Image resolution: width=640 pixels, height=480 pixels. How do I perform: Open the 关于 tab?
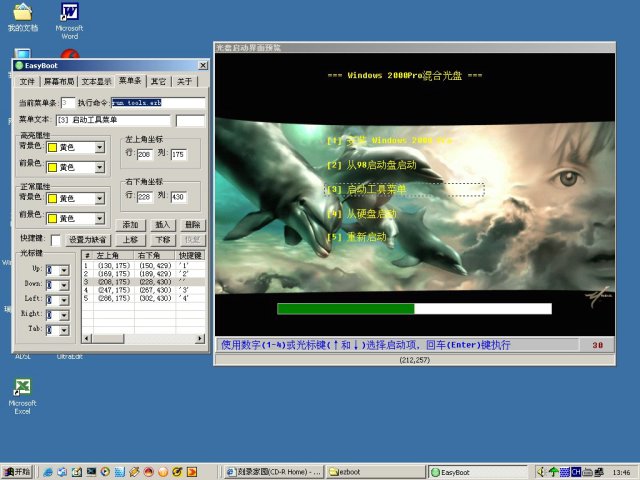click(184, 81)
